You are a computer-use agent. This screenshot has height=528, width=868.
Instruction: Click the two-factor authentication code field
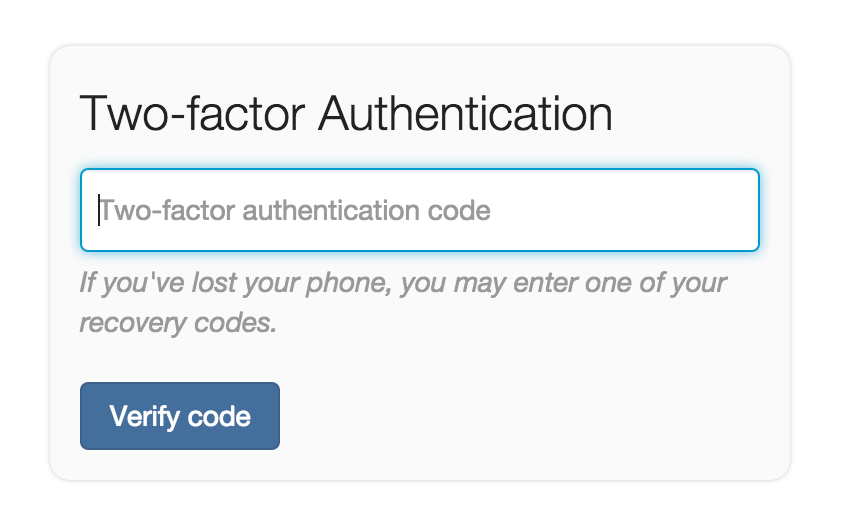click(419, 210)
